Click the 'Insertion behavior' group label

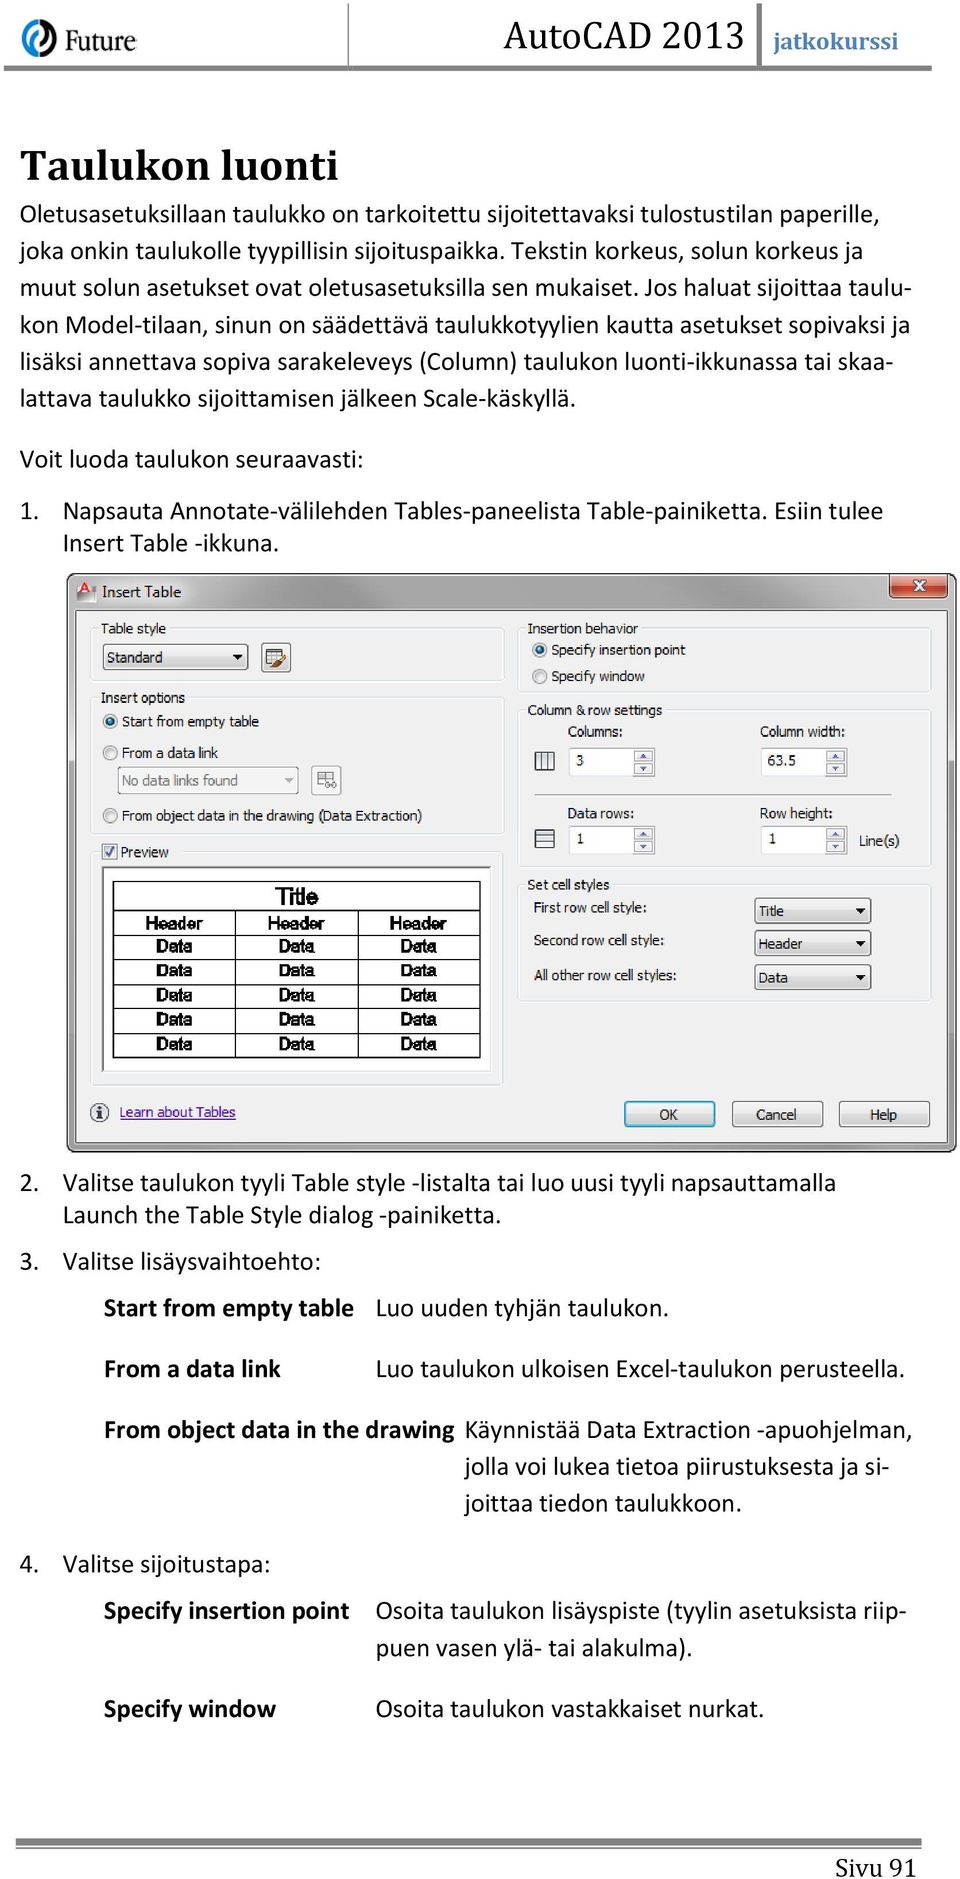point(582,628)
